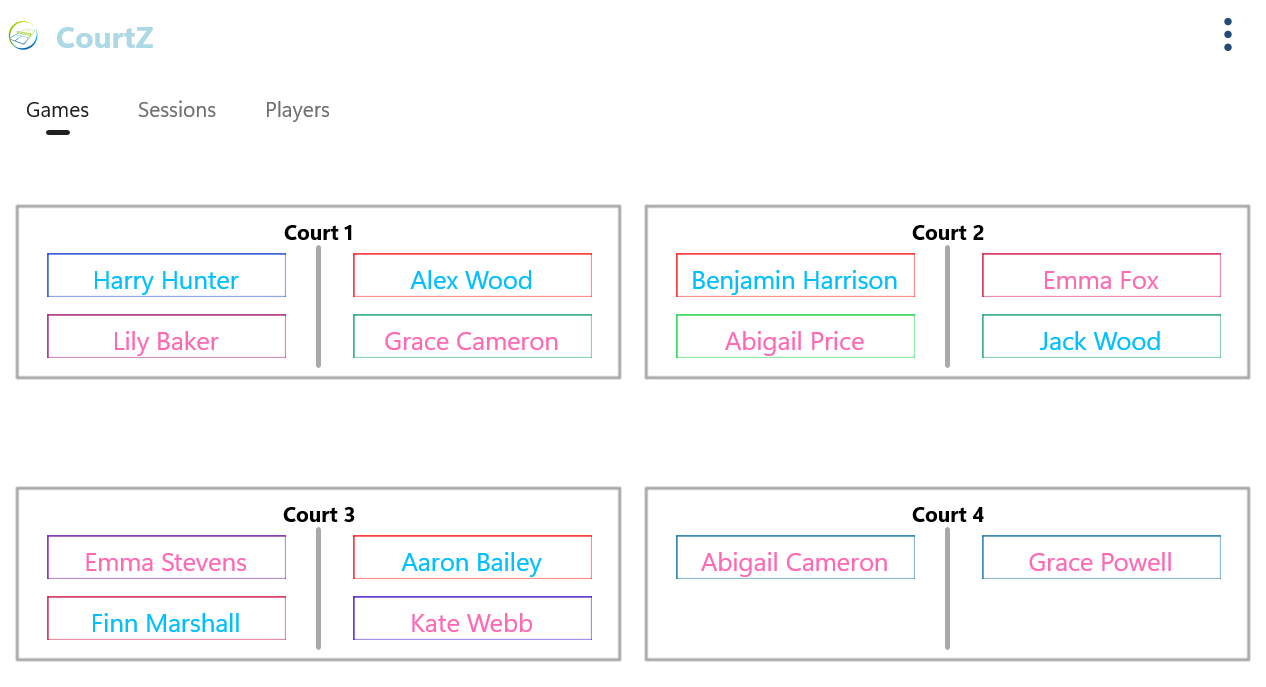
Task: Click Lily Baker player card
Action: tap(166, 337)
